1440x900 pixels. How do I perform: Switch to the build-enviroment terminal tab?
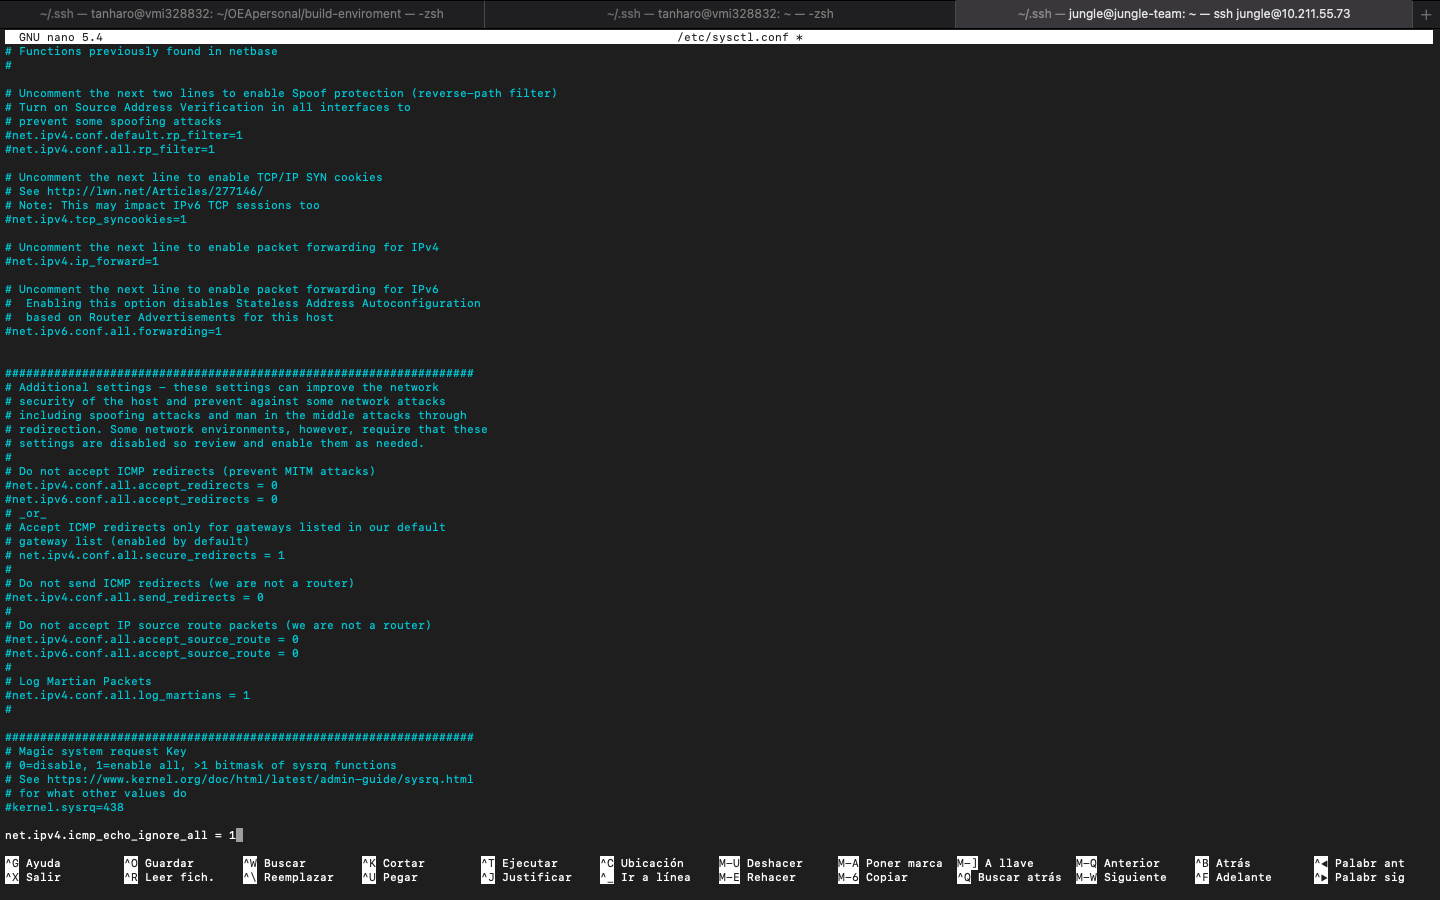242,14
